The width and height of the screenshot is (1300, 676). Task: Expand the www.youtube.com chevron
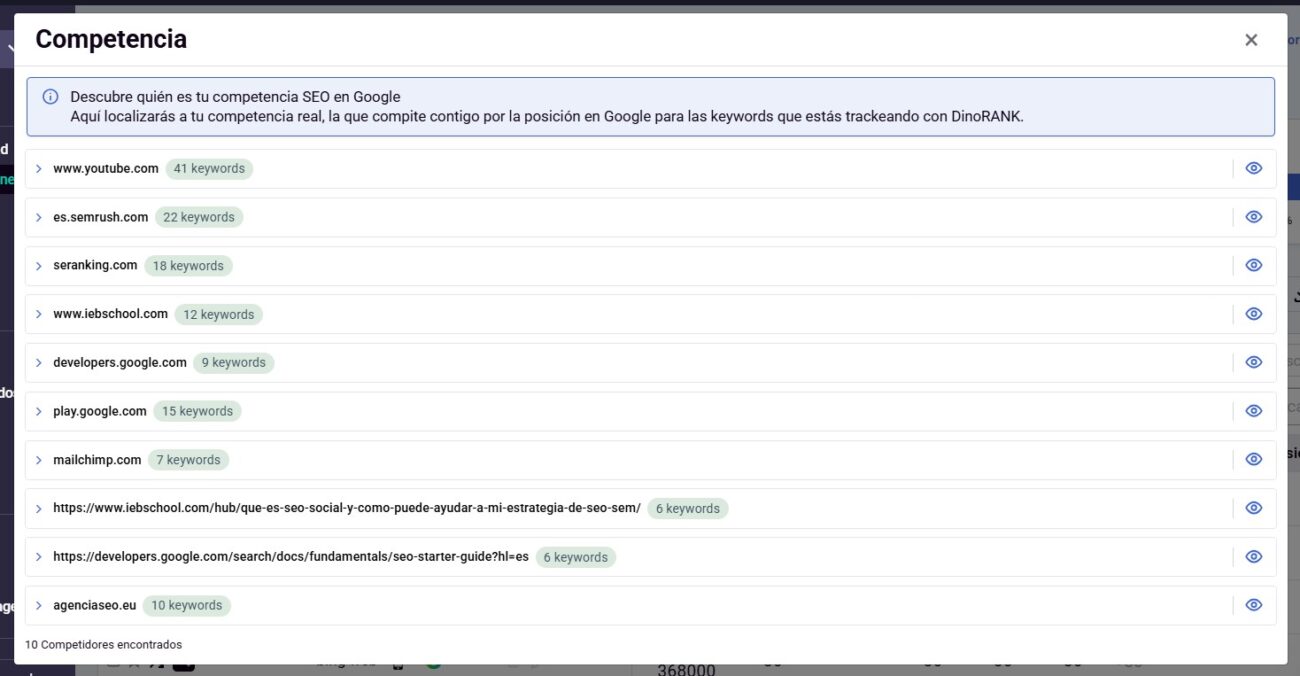click(39, 169)
